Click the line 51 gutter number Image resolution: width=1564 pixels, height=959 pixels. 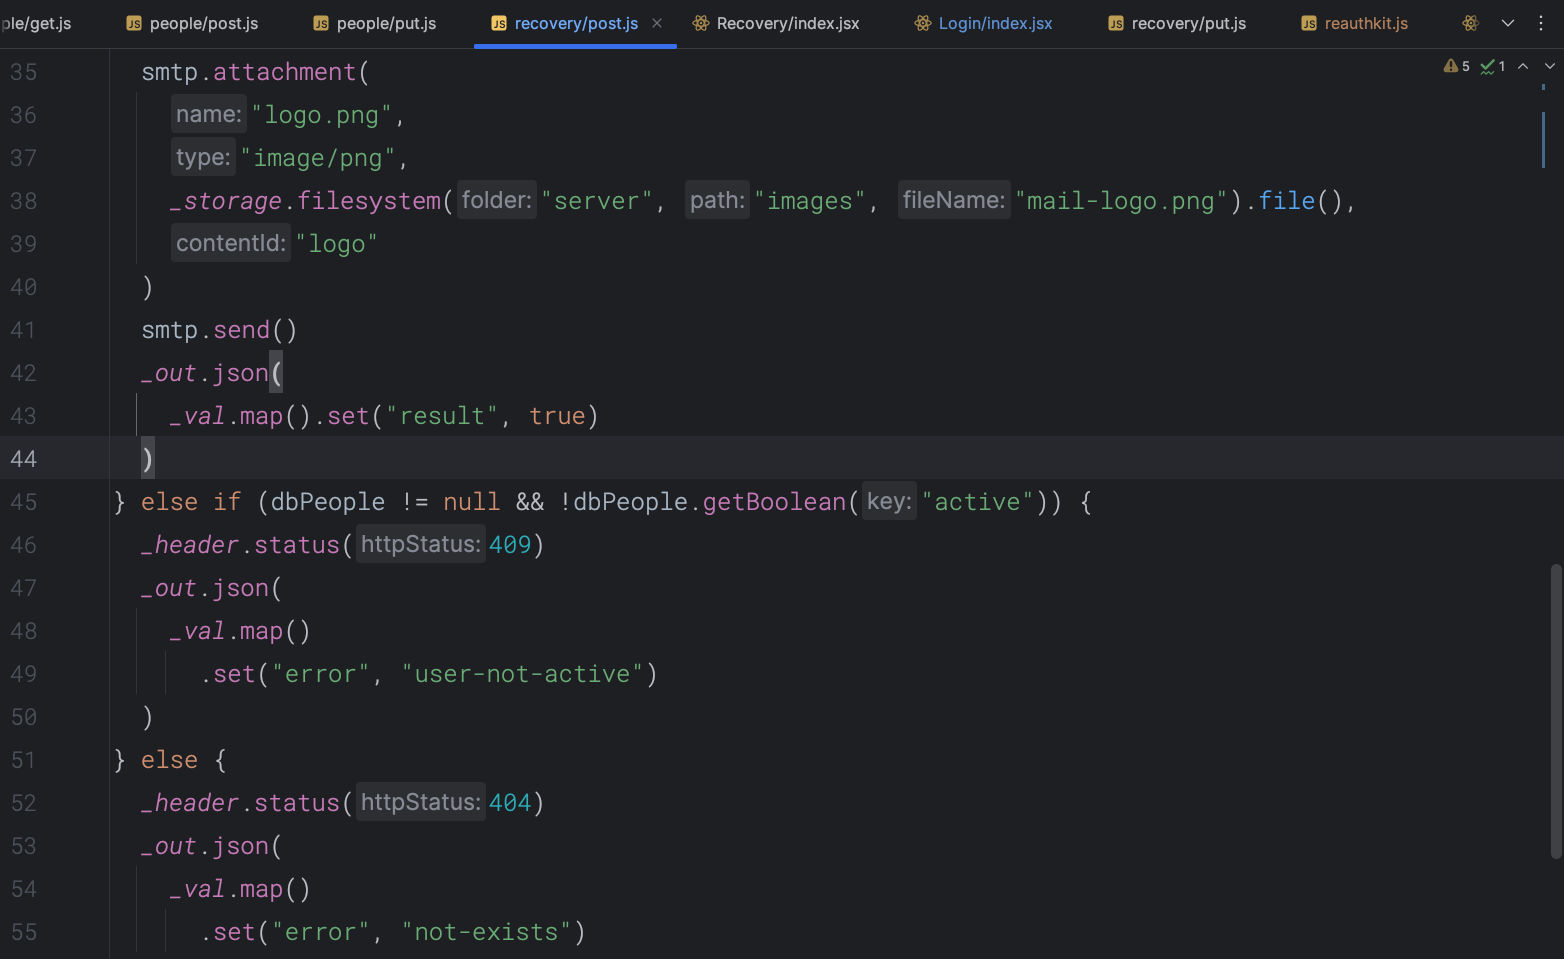[x=24, y=760]
